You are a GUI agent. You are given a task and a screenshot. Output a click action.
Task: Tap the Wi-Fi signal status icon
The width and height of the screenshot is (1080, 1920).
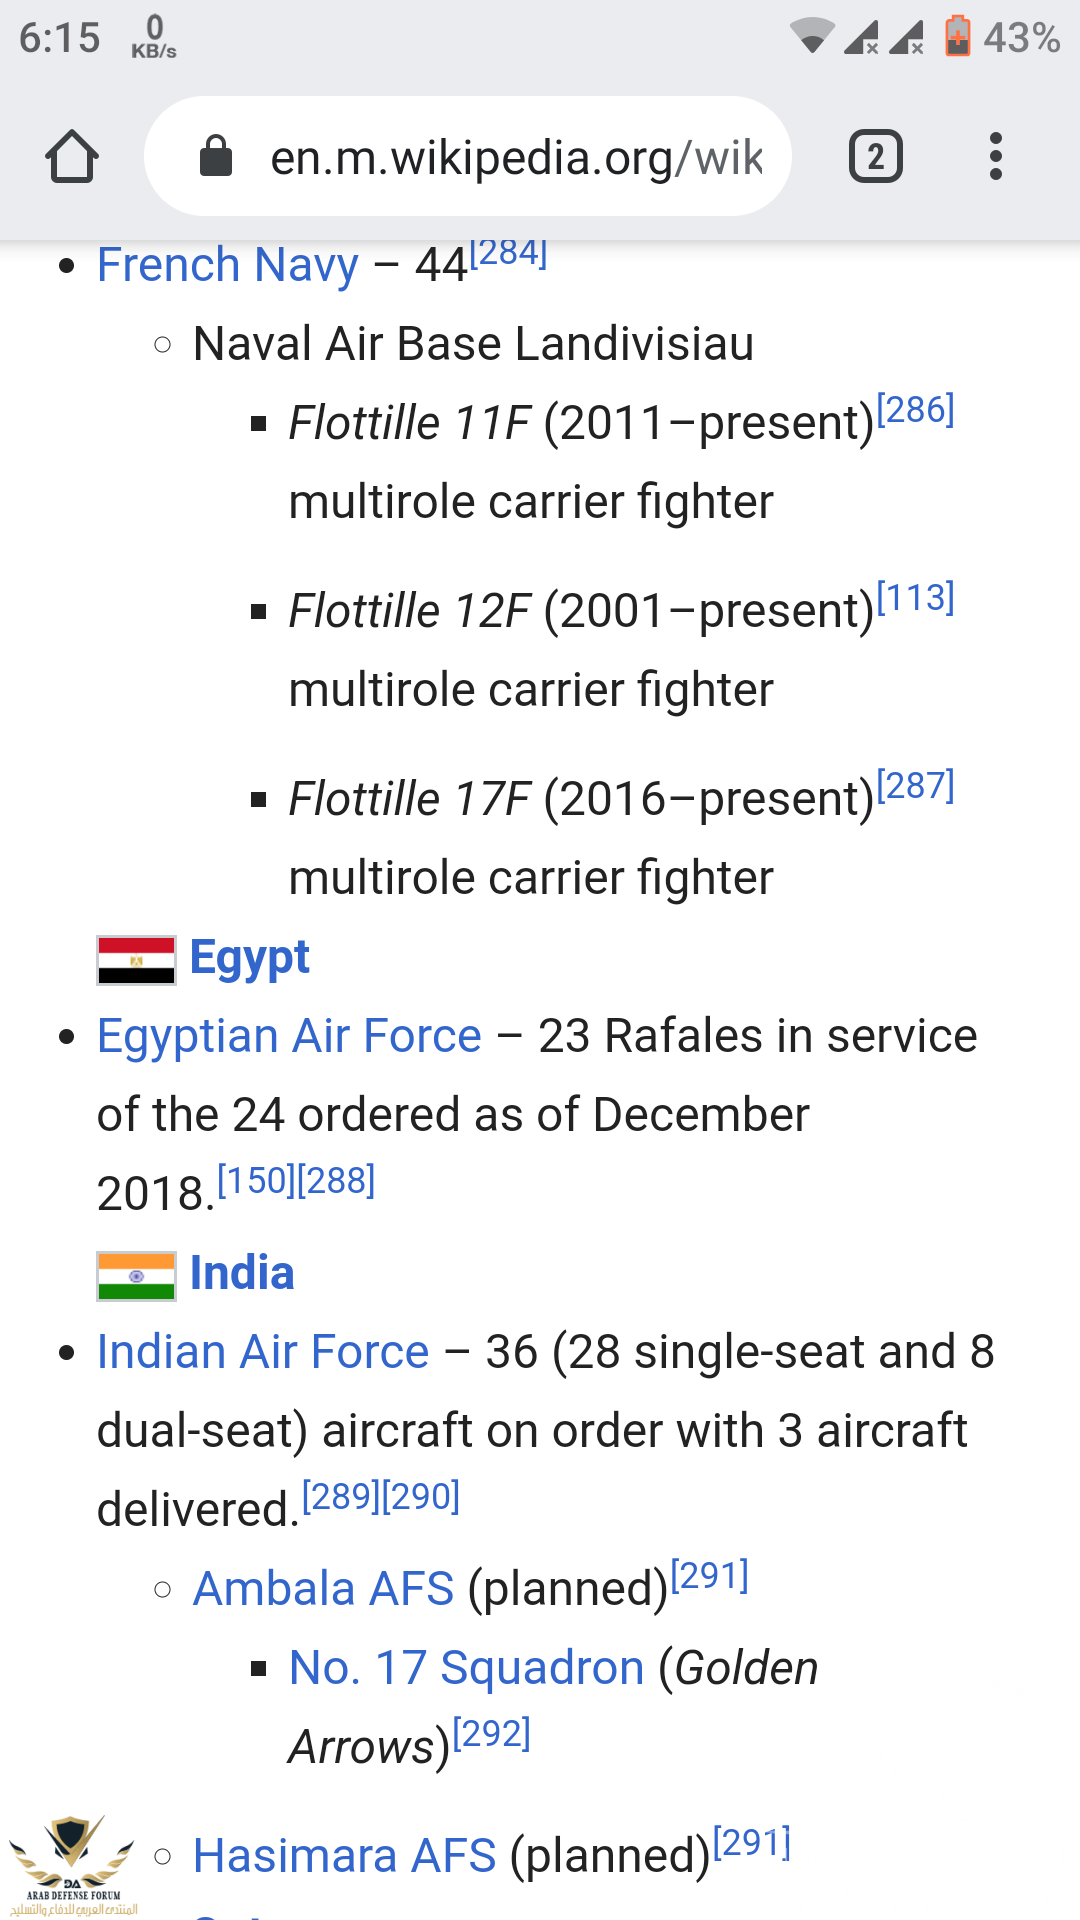point(812,36)
